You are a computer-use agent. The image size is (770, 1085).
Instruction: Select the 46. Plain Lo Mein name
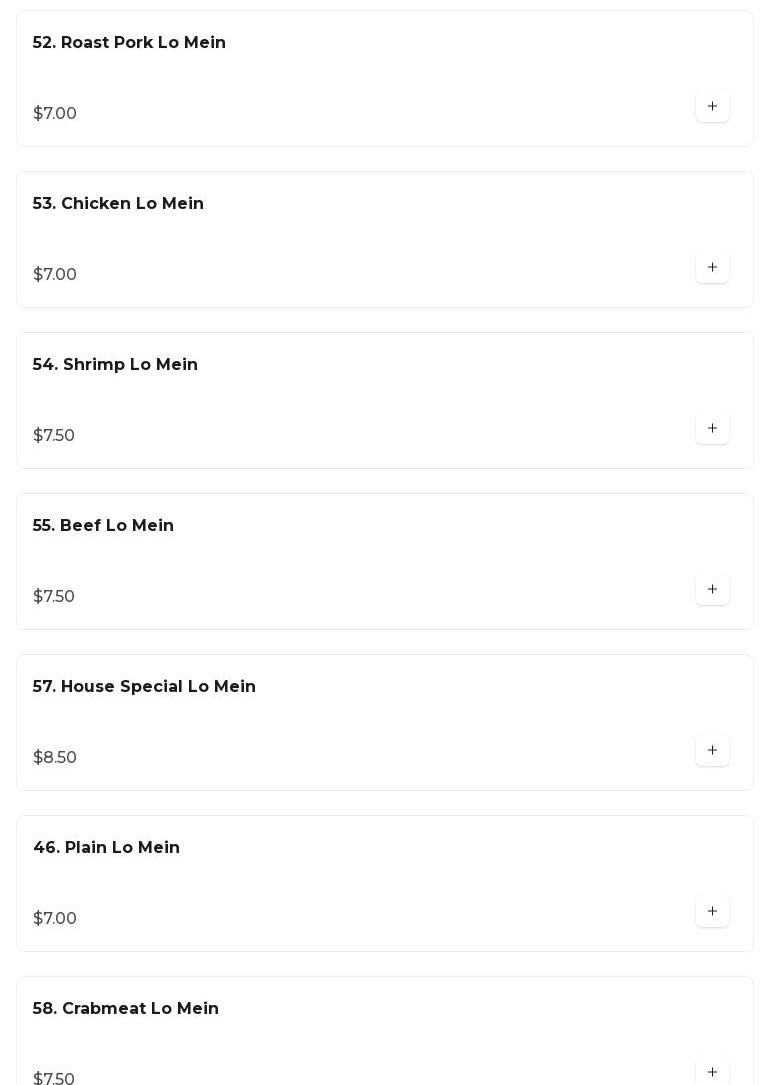pos(106,848)
